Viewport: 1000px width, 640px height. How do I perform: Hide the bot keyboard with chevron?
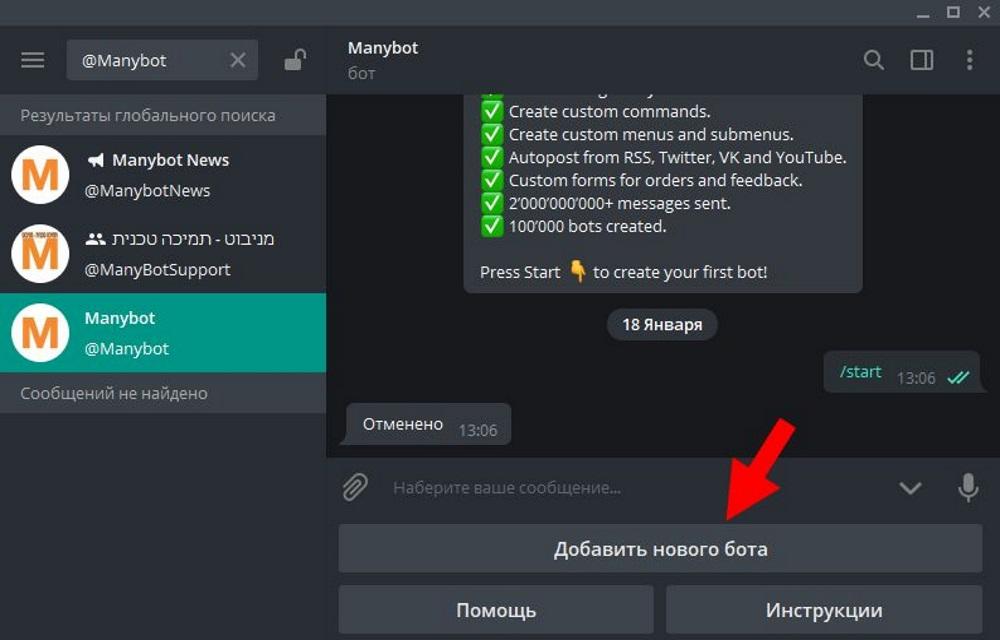[910, 488]
